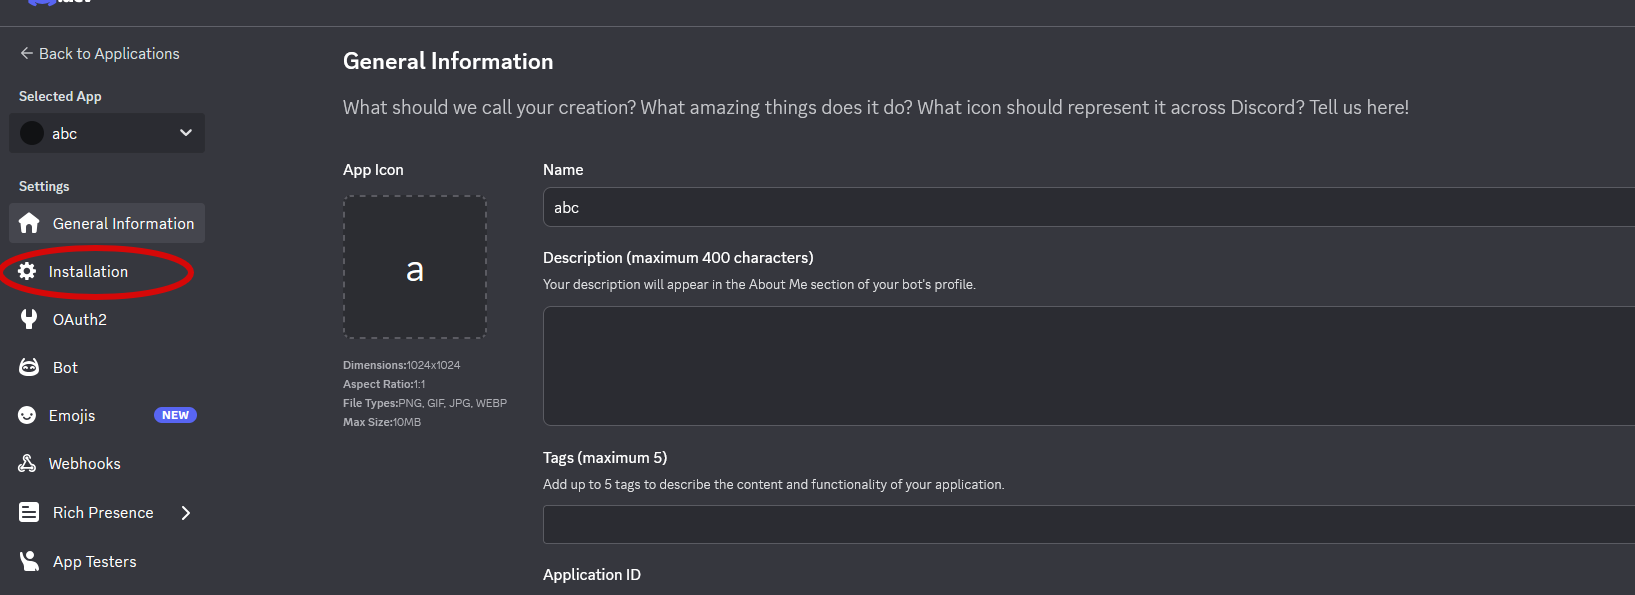Click the NEW badge next to Emojis

click(x=175, y=414)
